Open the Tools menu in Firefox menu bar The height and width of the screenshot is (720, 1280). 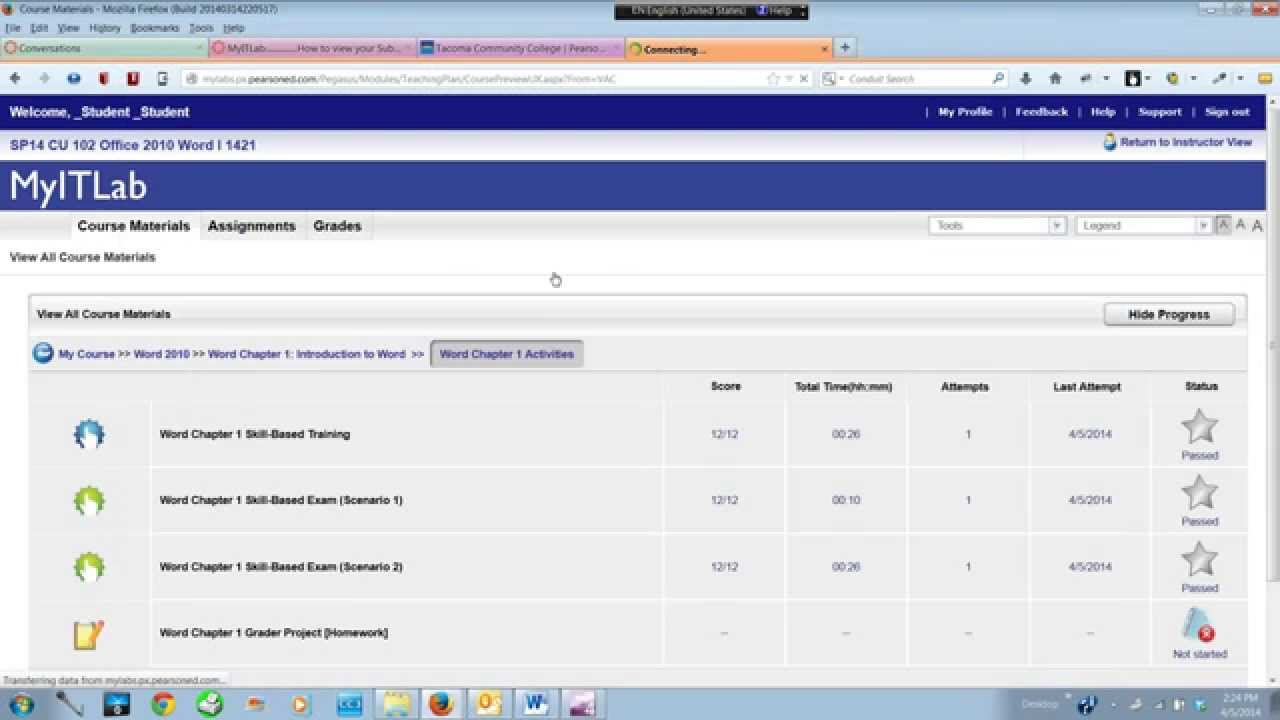pyautogui.click(x=201, y=28)
